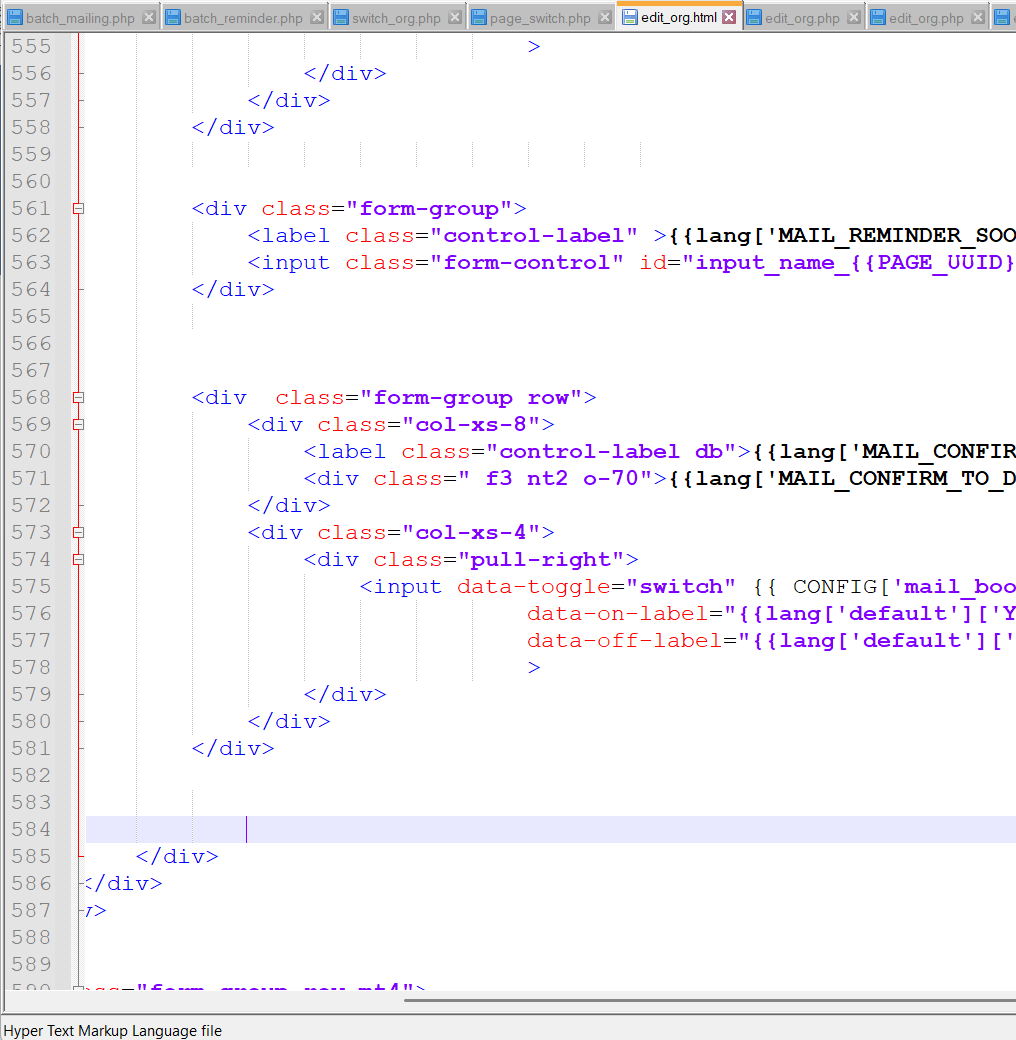Click the "col-xs-4" class value
The width and height of the screenshot is (1016, 1040).
click(x=471, y=533)
